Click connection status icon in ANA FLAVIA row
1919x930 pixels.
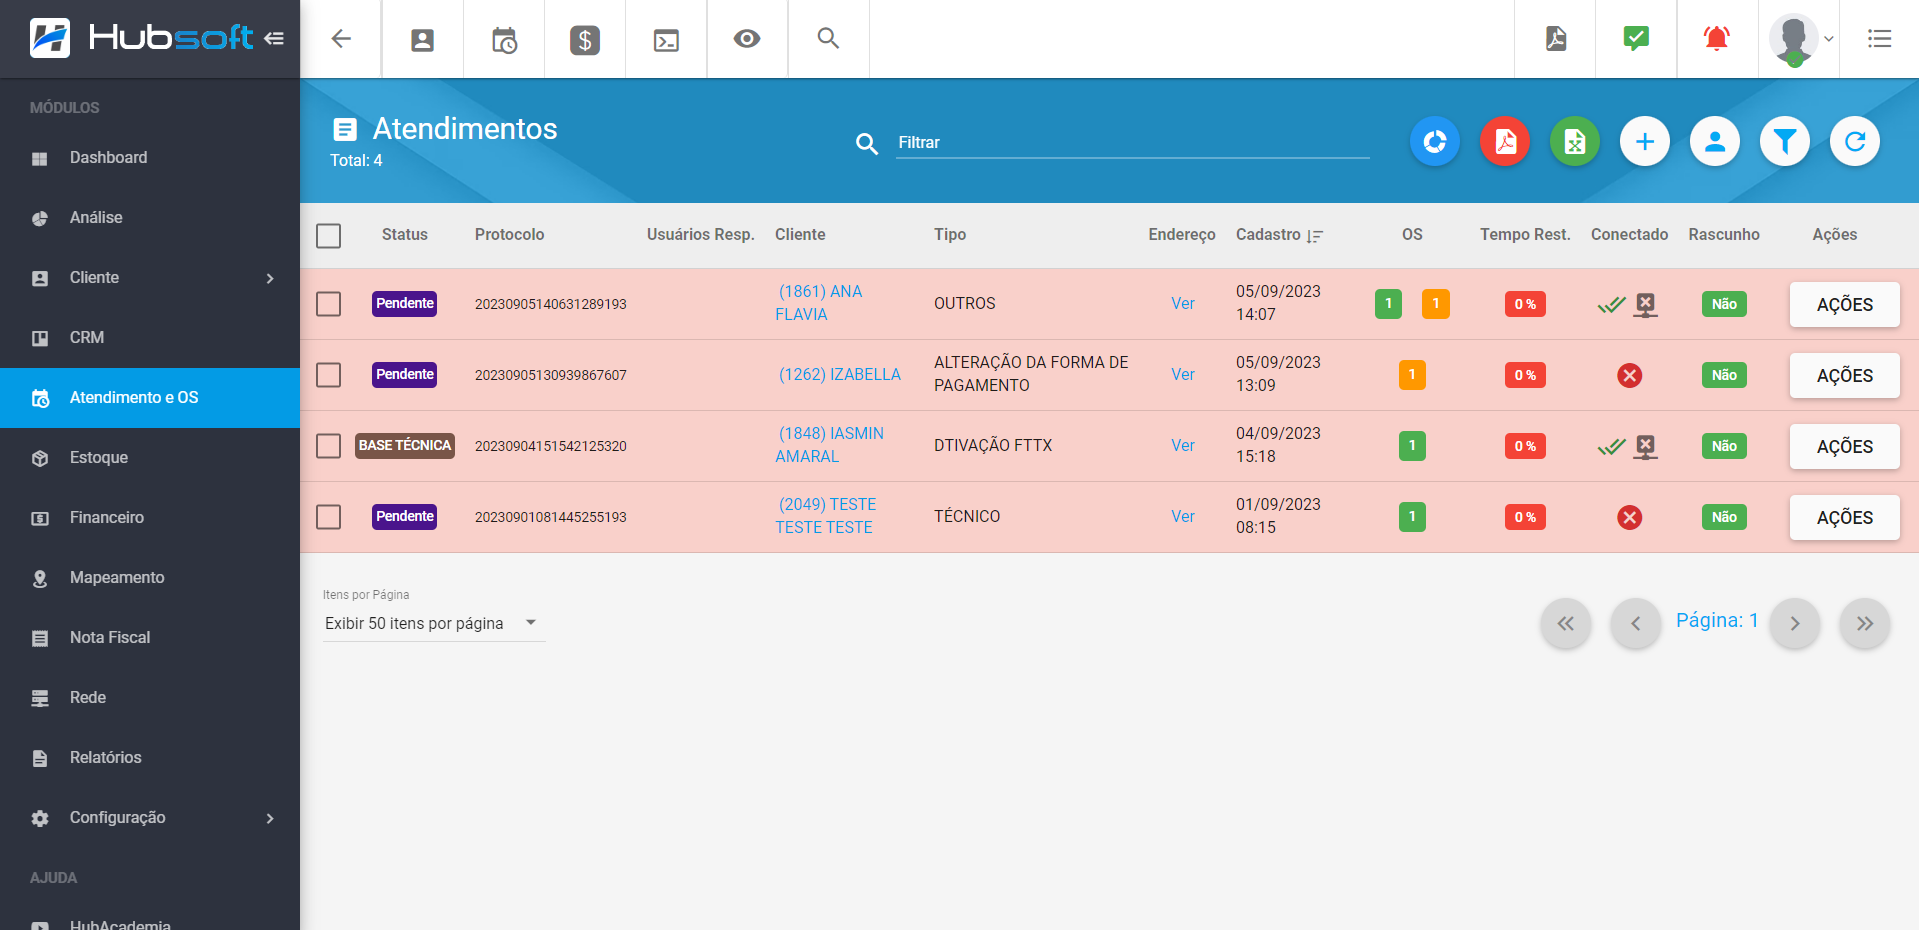pos(1628,305)
